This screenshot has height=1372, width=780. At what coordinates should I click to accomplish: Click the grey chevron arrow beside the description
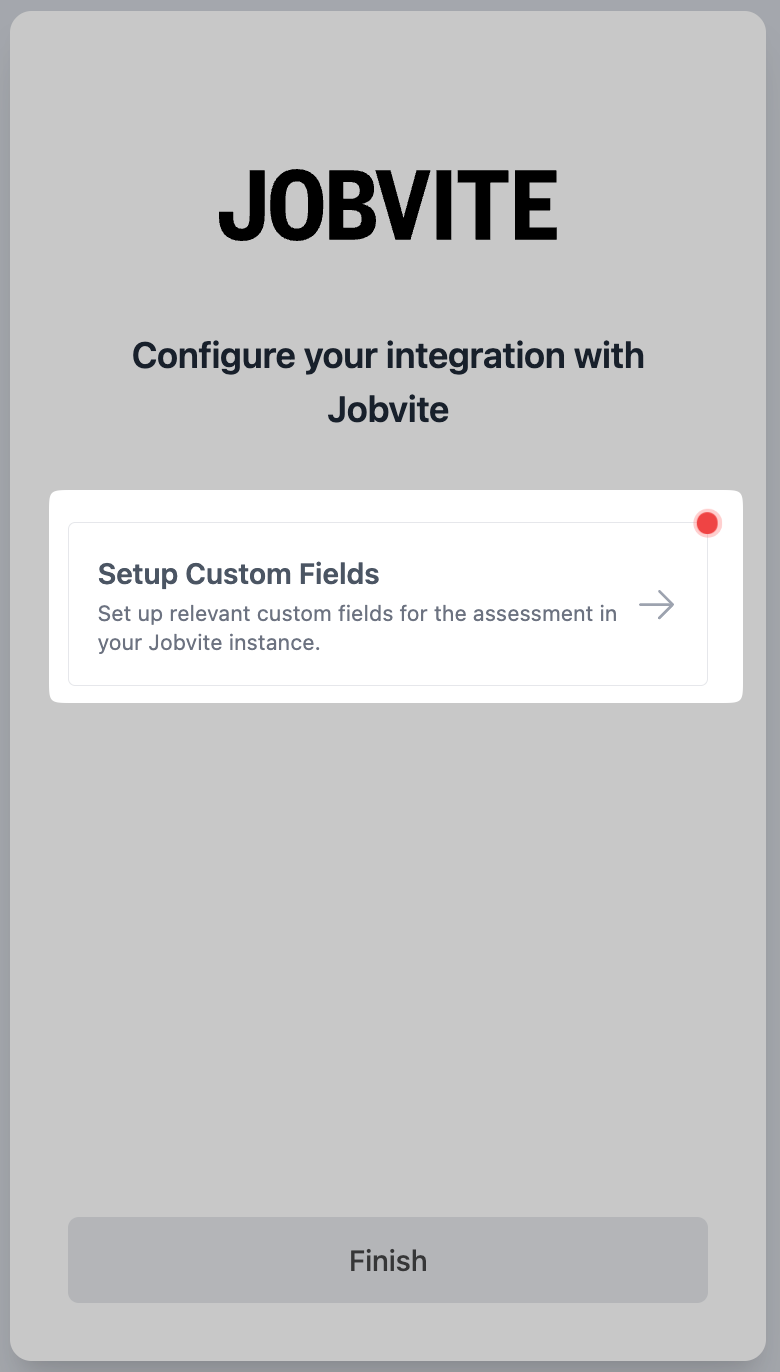(x=656, y=605)
